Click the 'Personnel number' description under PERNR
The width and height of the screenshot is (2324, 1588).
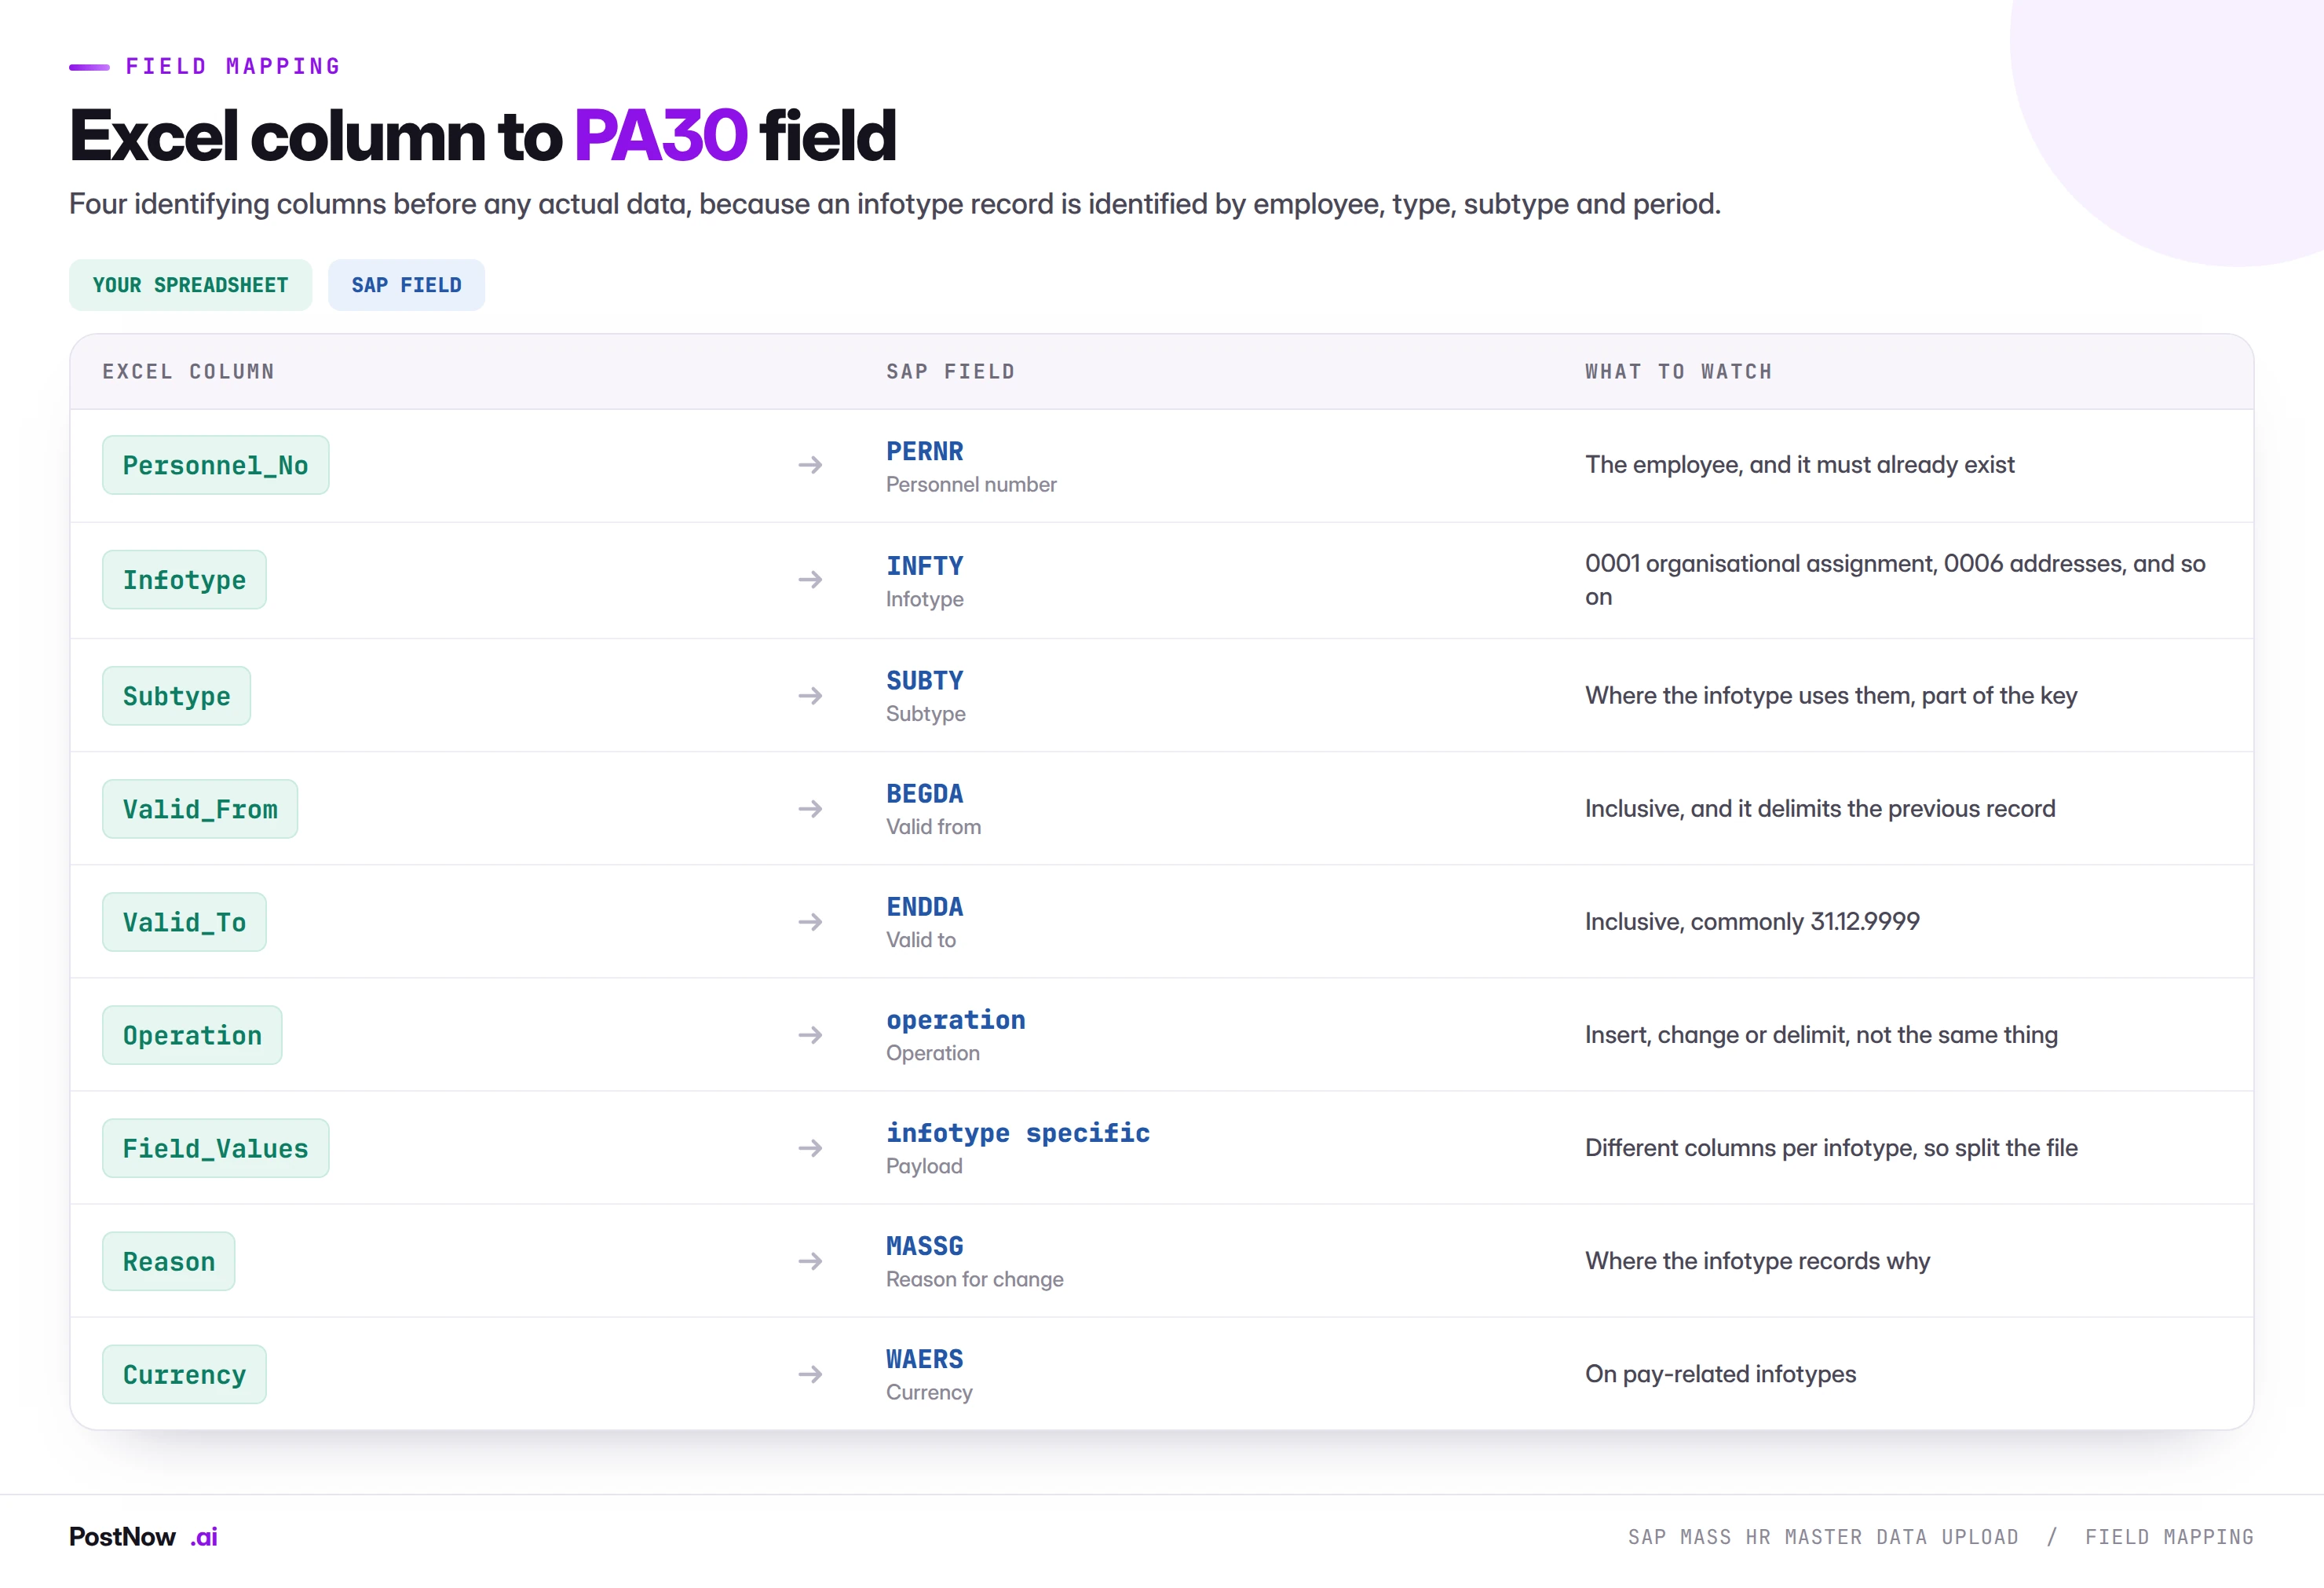(x=971, y=485)
